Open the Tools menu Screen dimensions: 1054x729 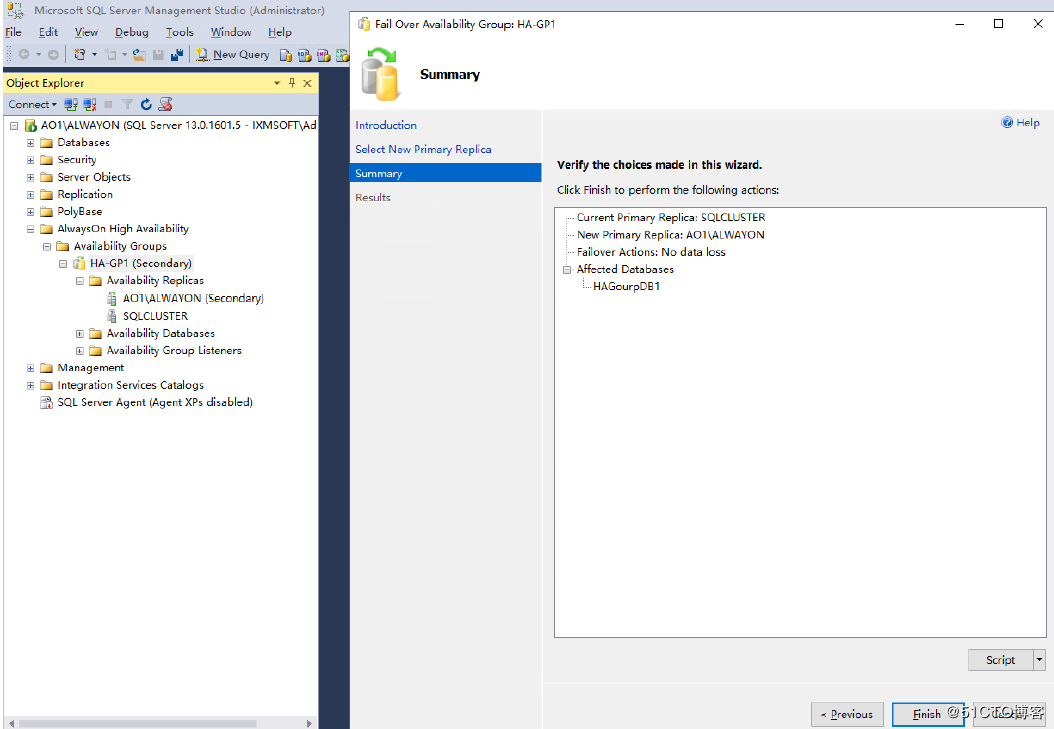pos(179,32)
